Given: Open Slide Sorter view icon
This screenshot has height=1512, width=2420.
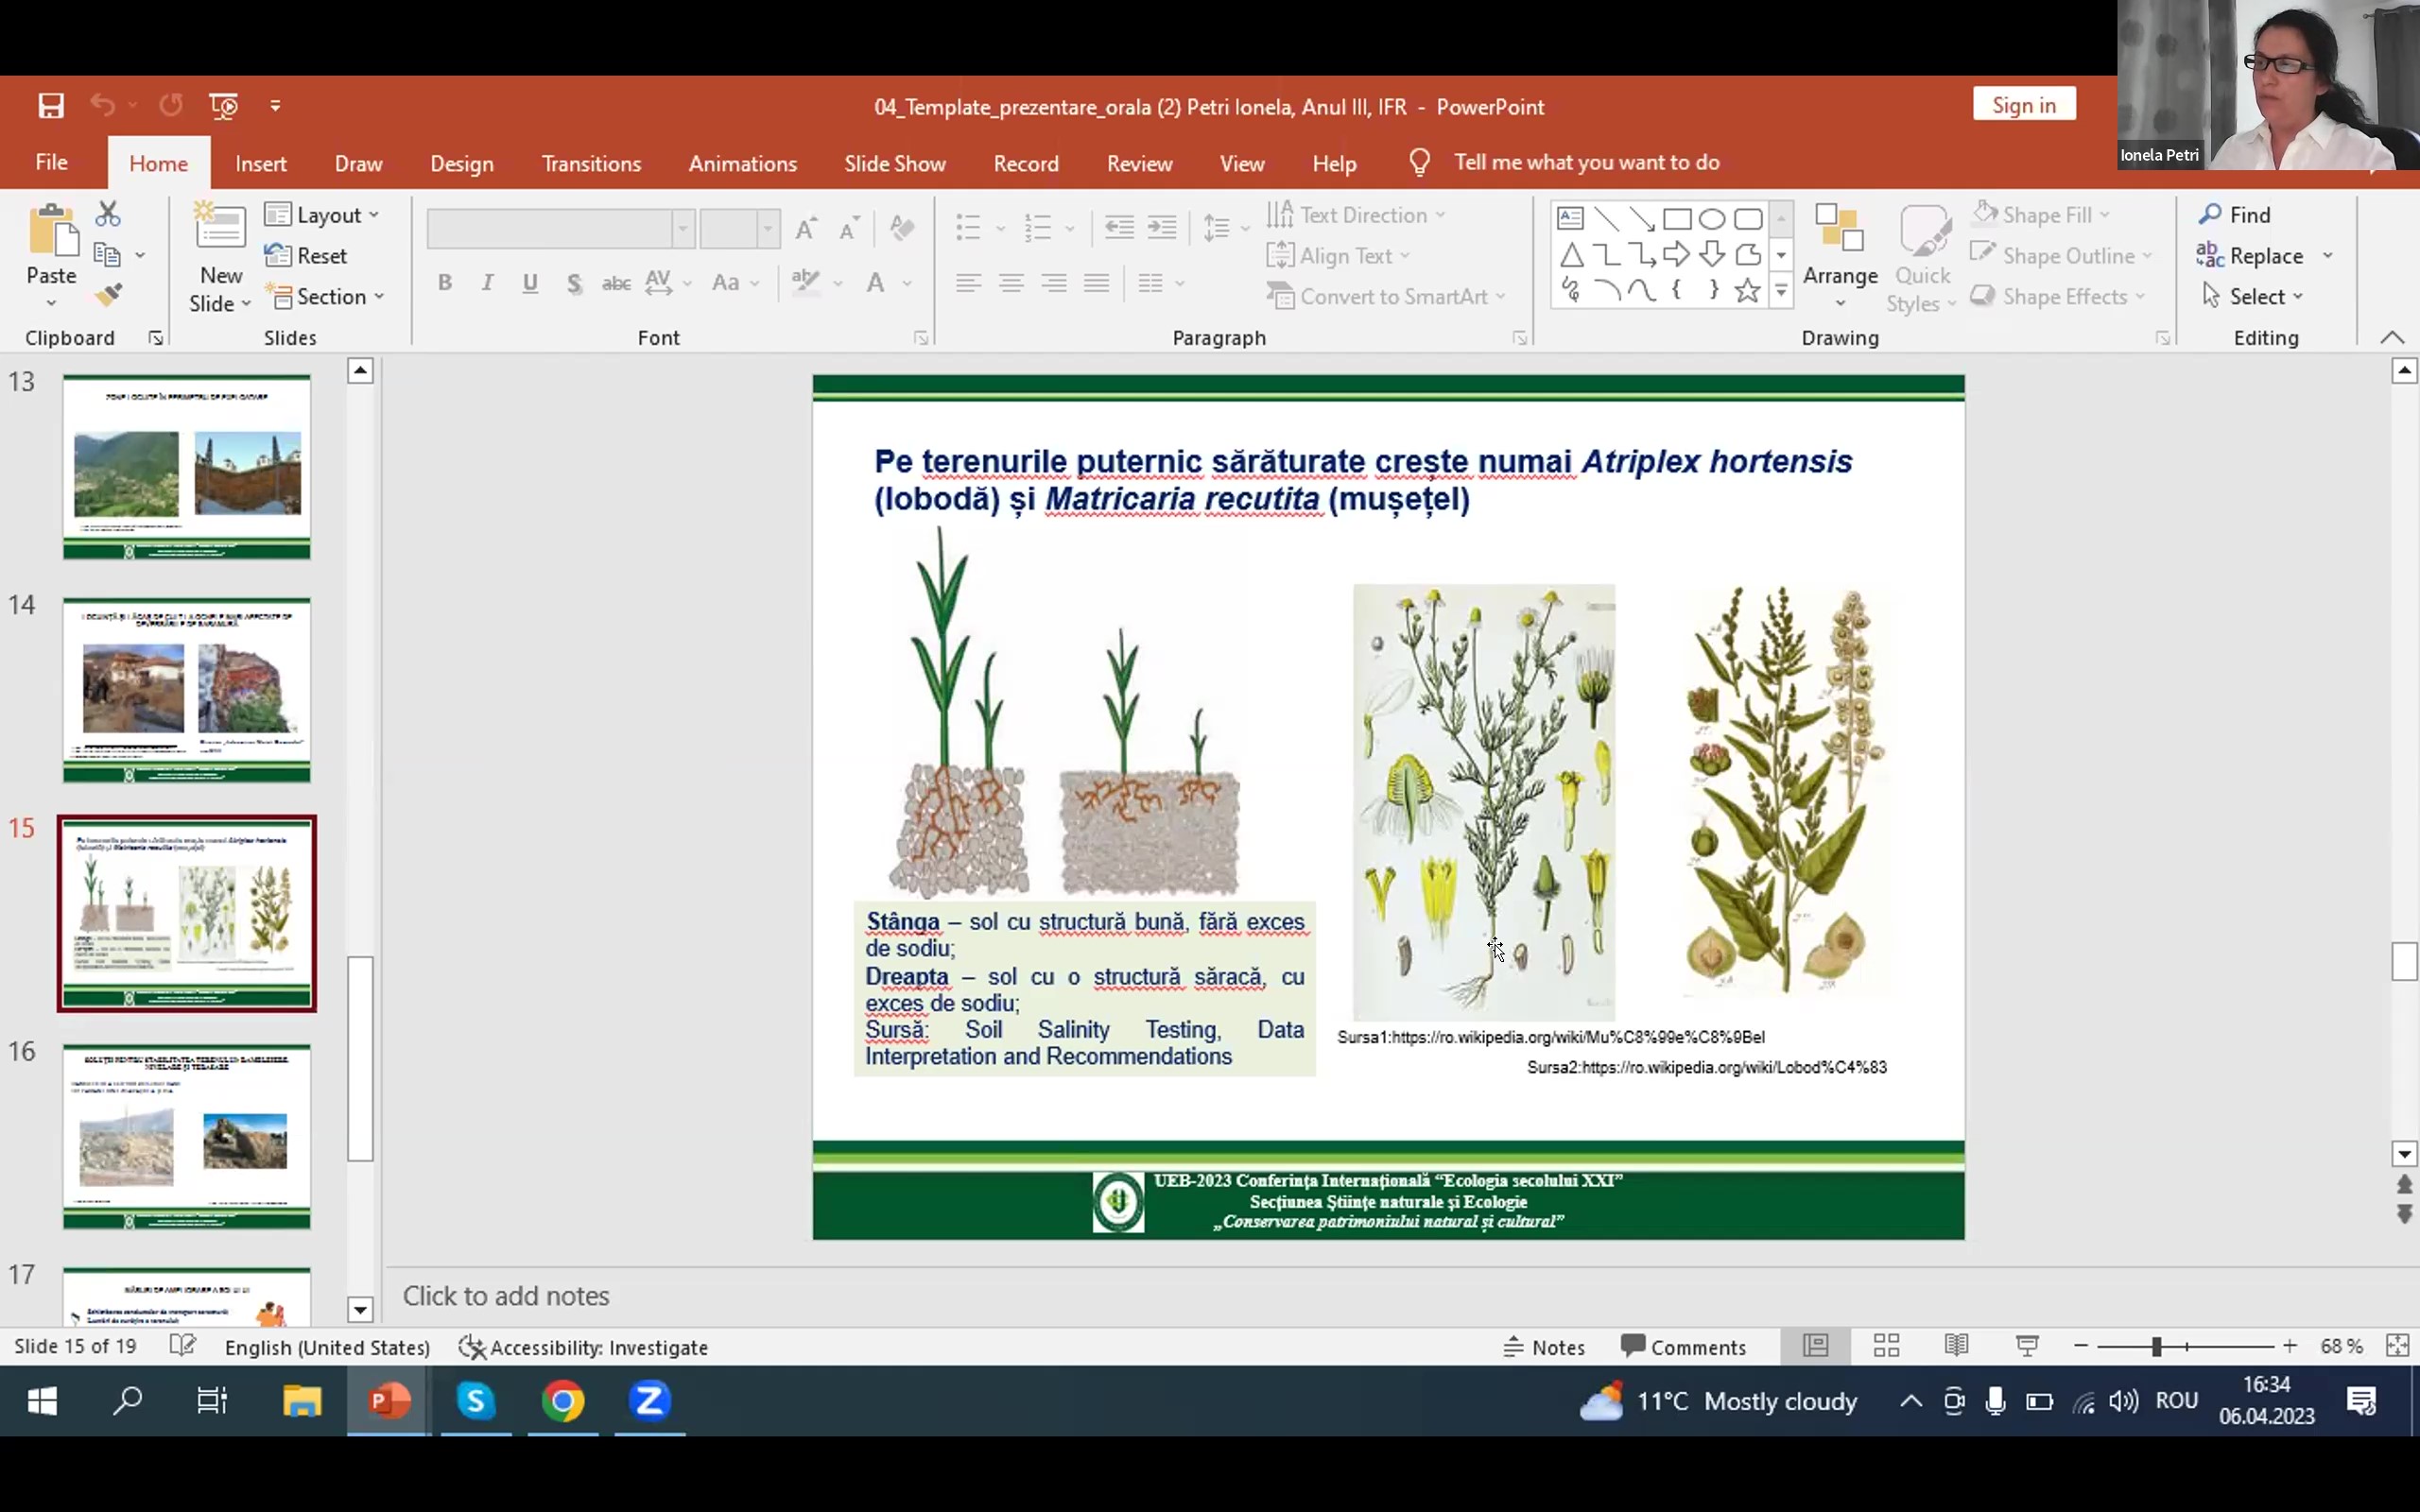Looking at the screenshot, I should (x=1886, y=1346).
